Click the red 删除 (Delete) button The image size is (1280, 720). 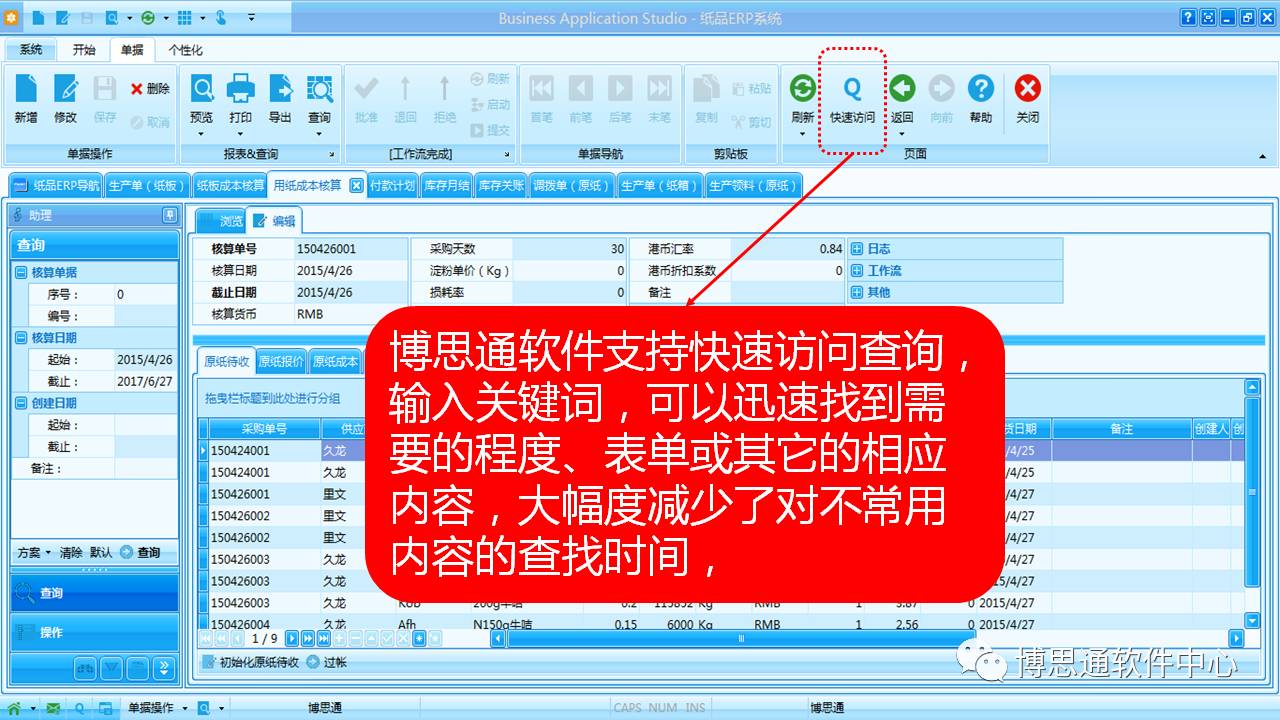coord(150,89)
